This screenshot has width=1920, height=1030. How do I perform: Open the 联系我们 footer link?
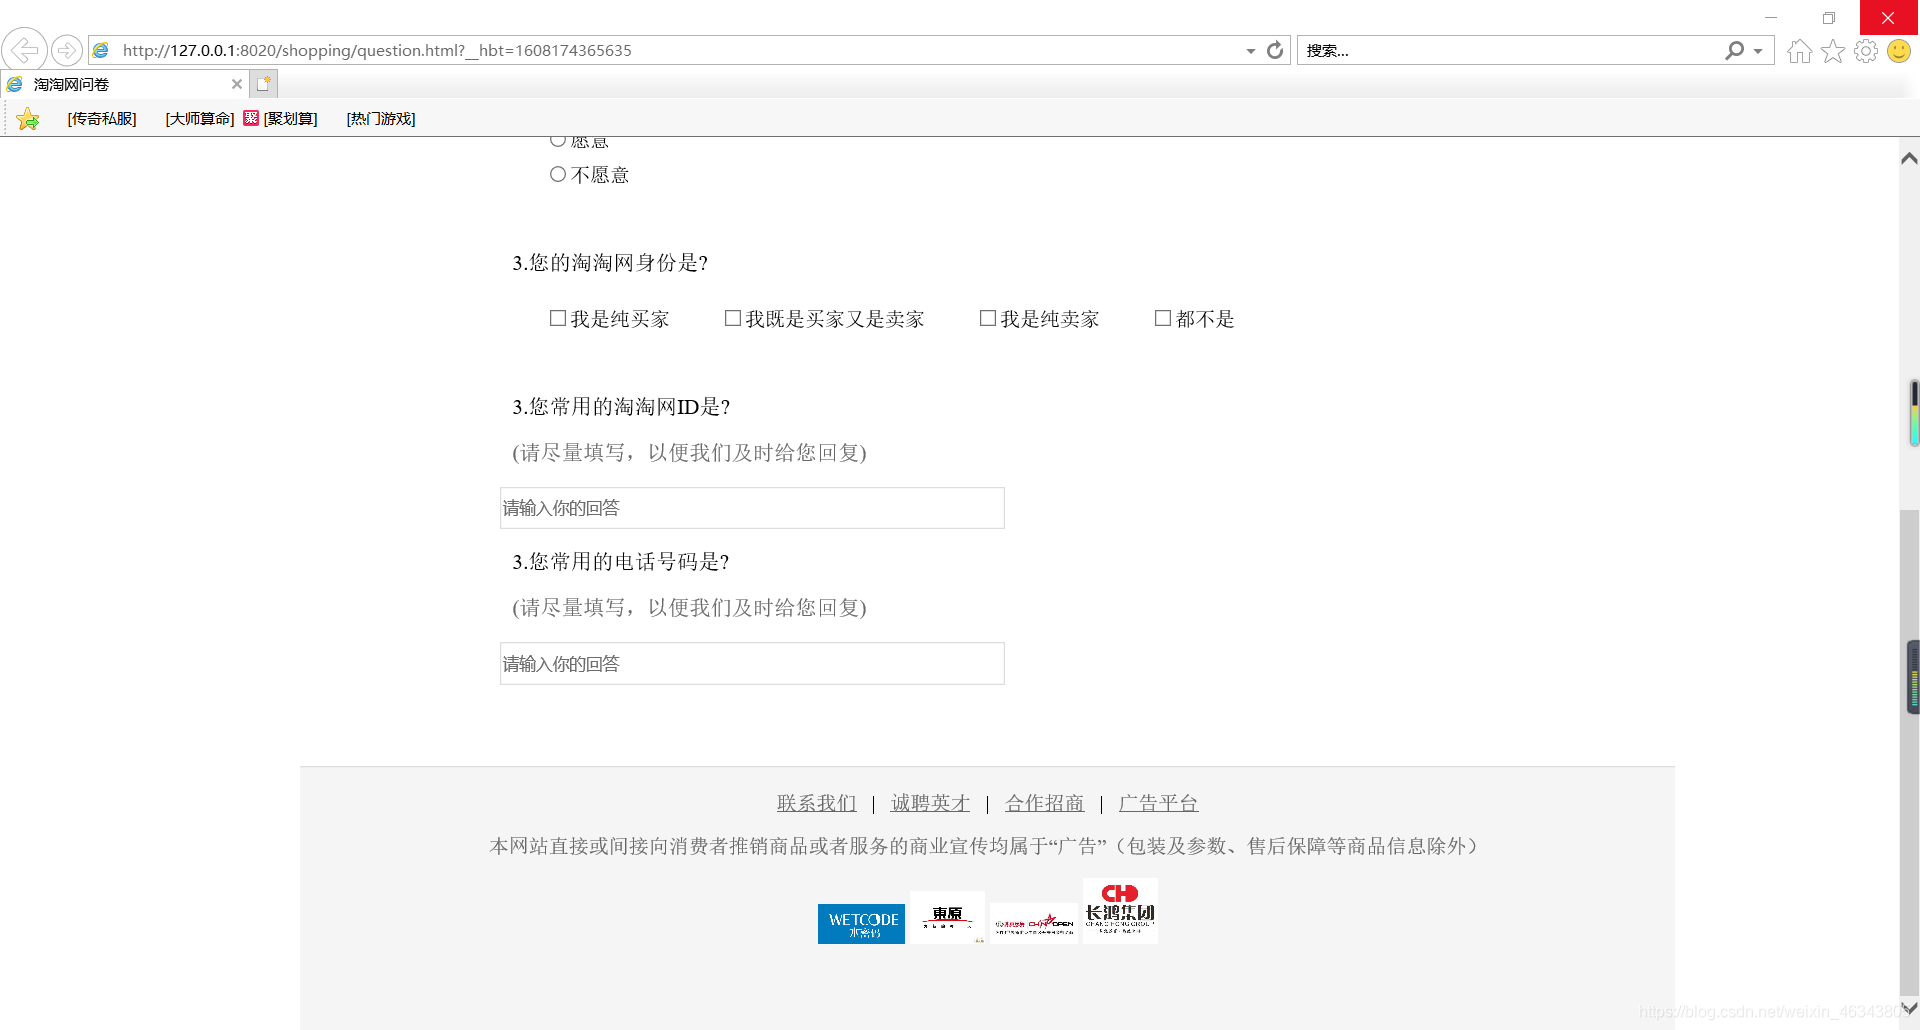[x=817, y=803]
